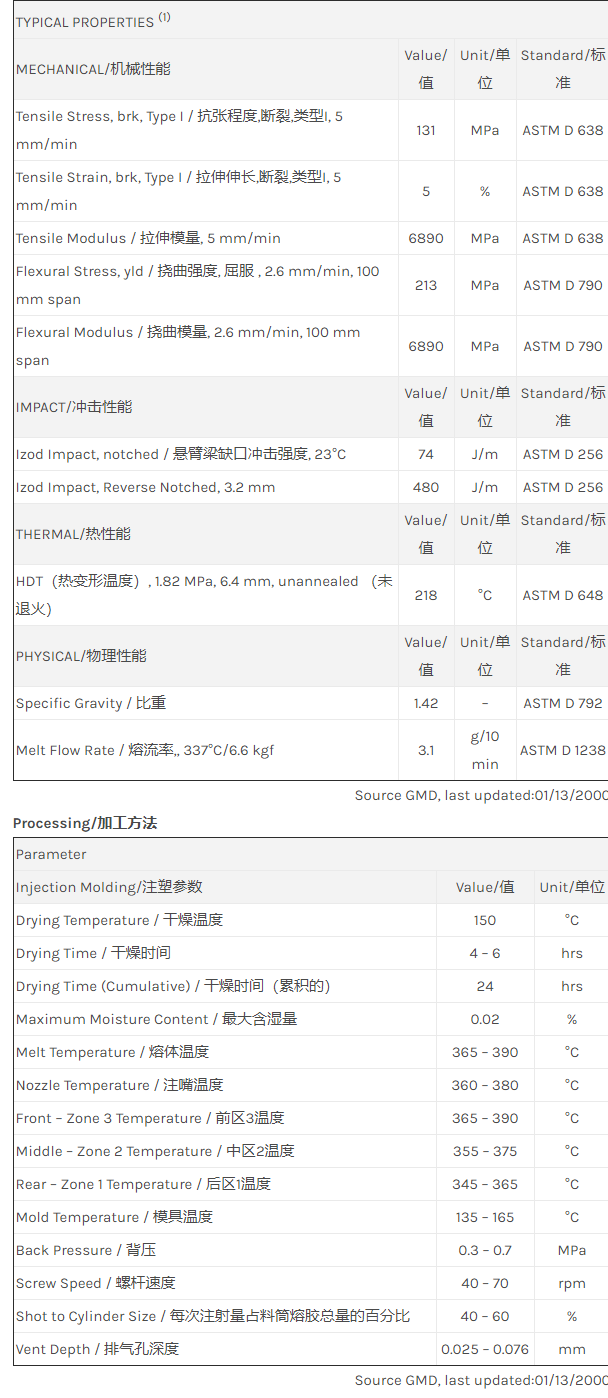This screenshot has width=608, height=1398.
Task: Click the Vent Depth value 0.025 – 0.076
Action: tap(485, 1349)
